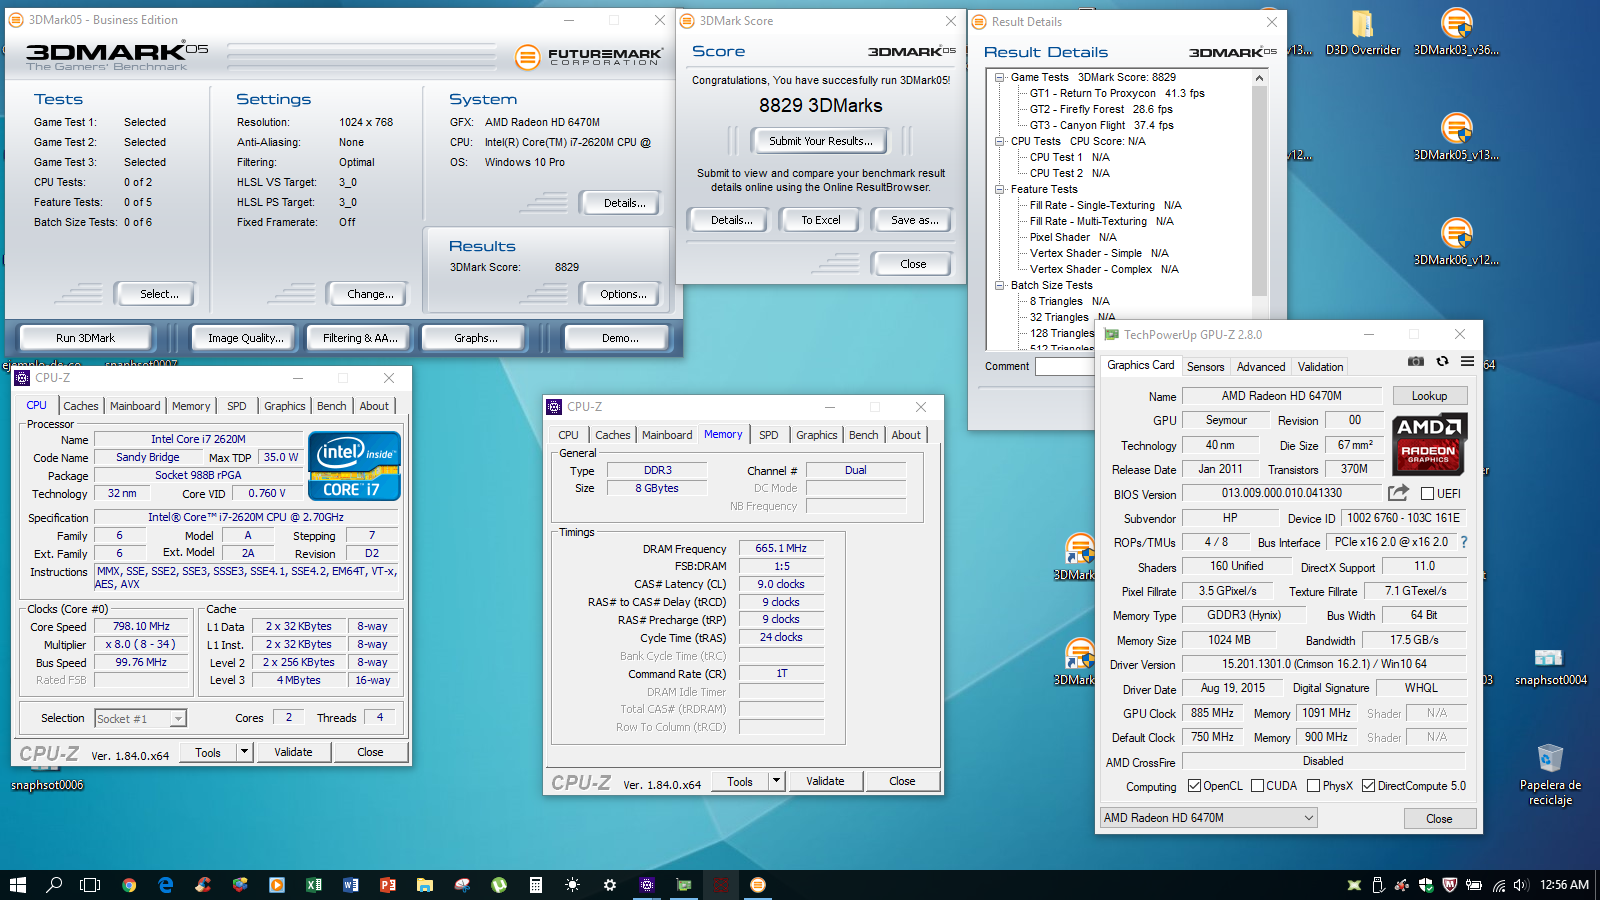Viewport: 1600px width, 900px height.
Task: Open the Validation tab in GPU-Z
Action: (x=1320, y=367)
